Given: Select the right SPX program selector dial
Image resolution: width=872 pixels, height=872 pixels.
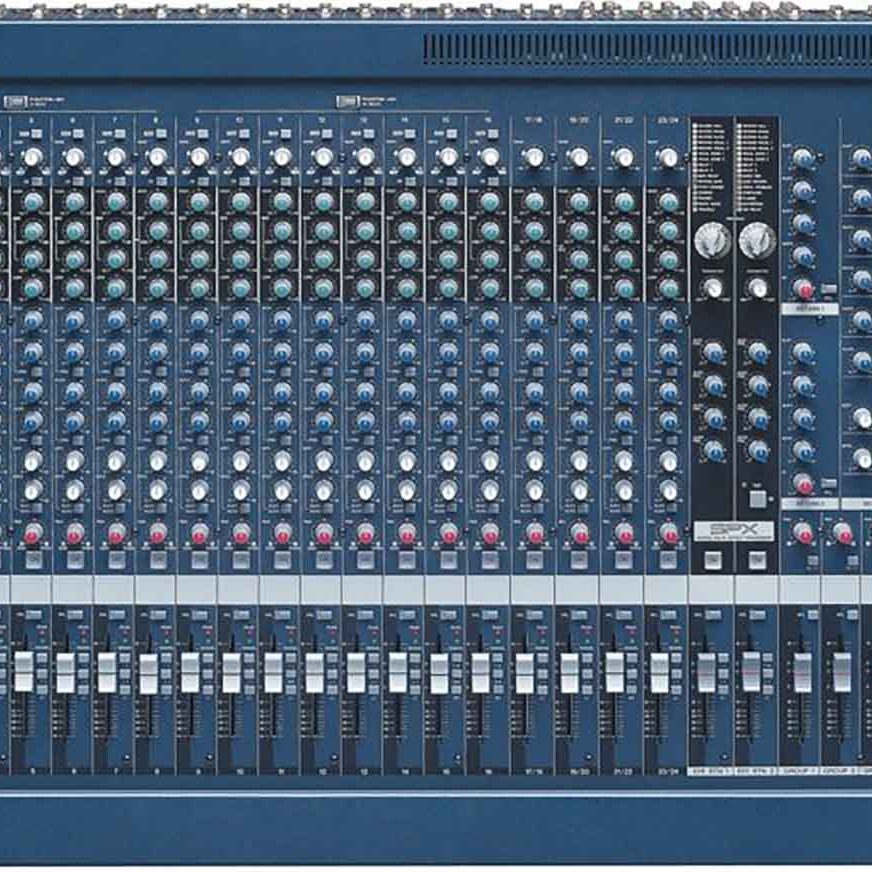Looking at the screenshot, I should [x=756, y=240].
